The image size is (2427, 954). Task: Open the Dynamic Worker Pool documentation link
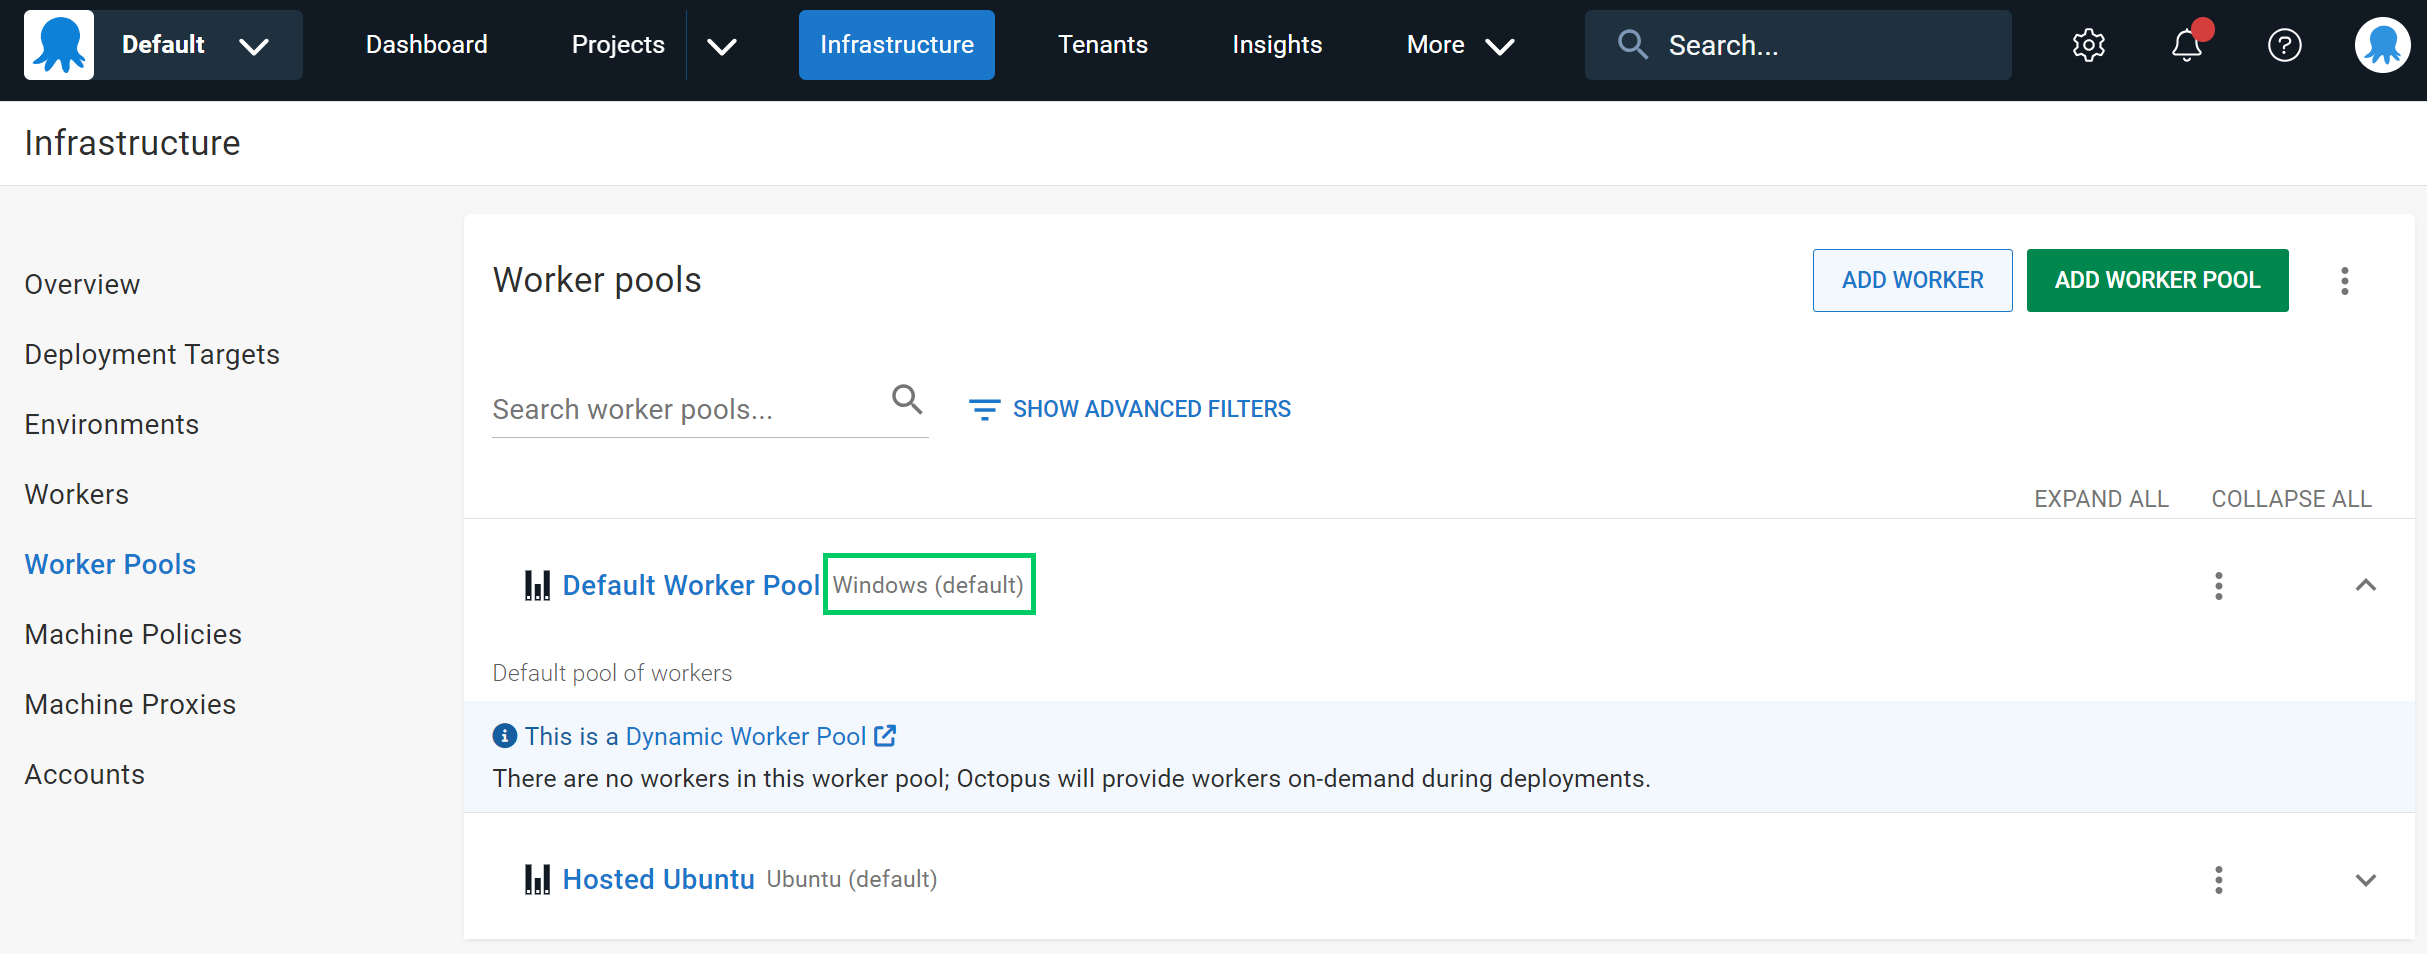click(x=746, y=736)
